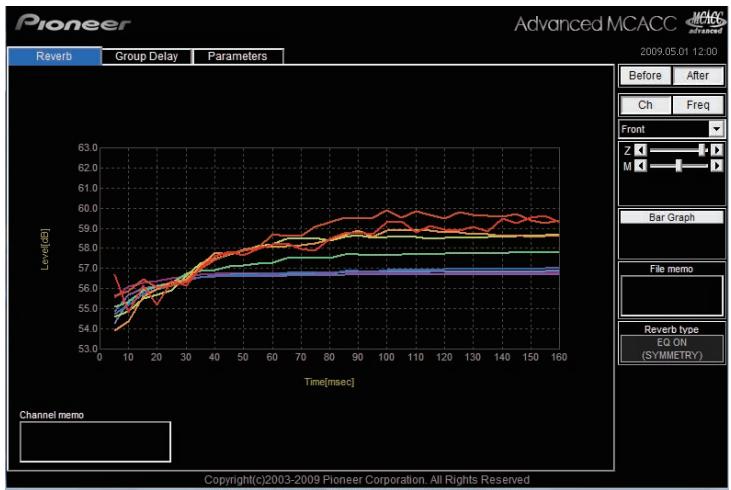
Task: Click the 2009.05.01 12:00 timestamp
Action: click(678, 52)
